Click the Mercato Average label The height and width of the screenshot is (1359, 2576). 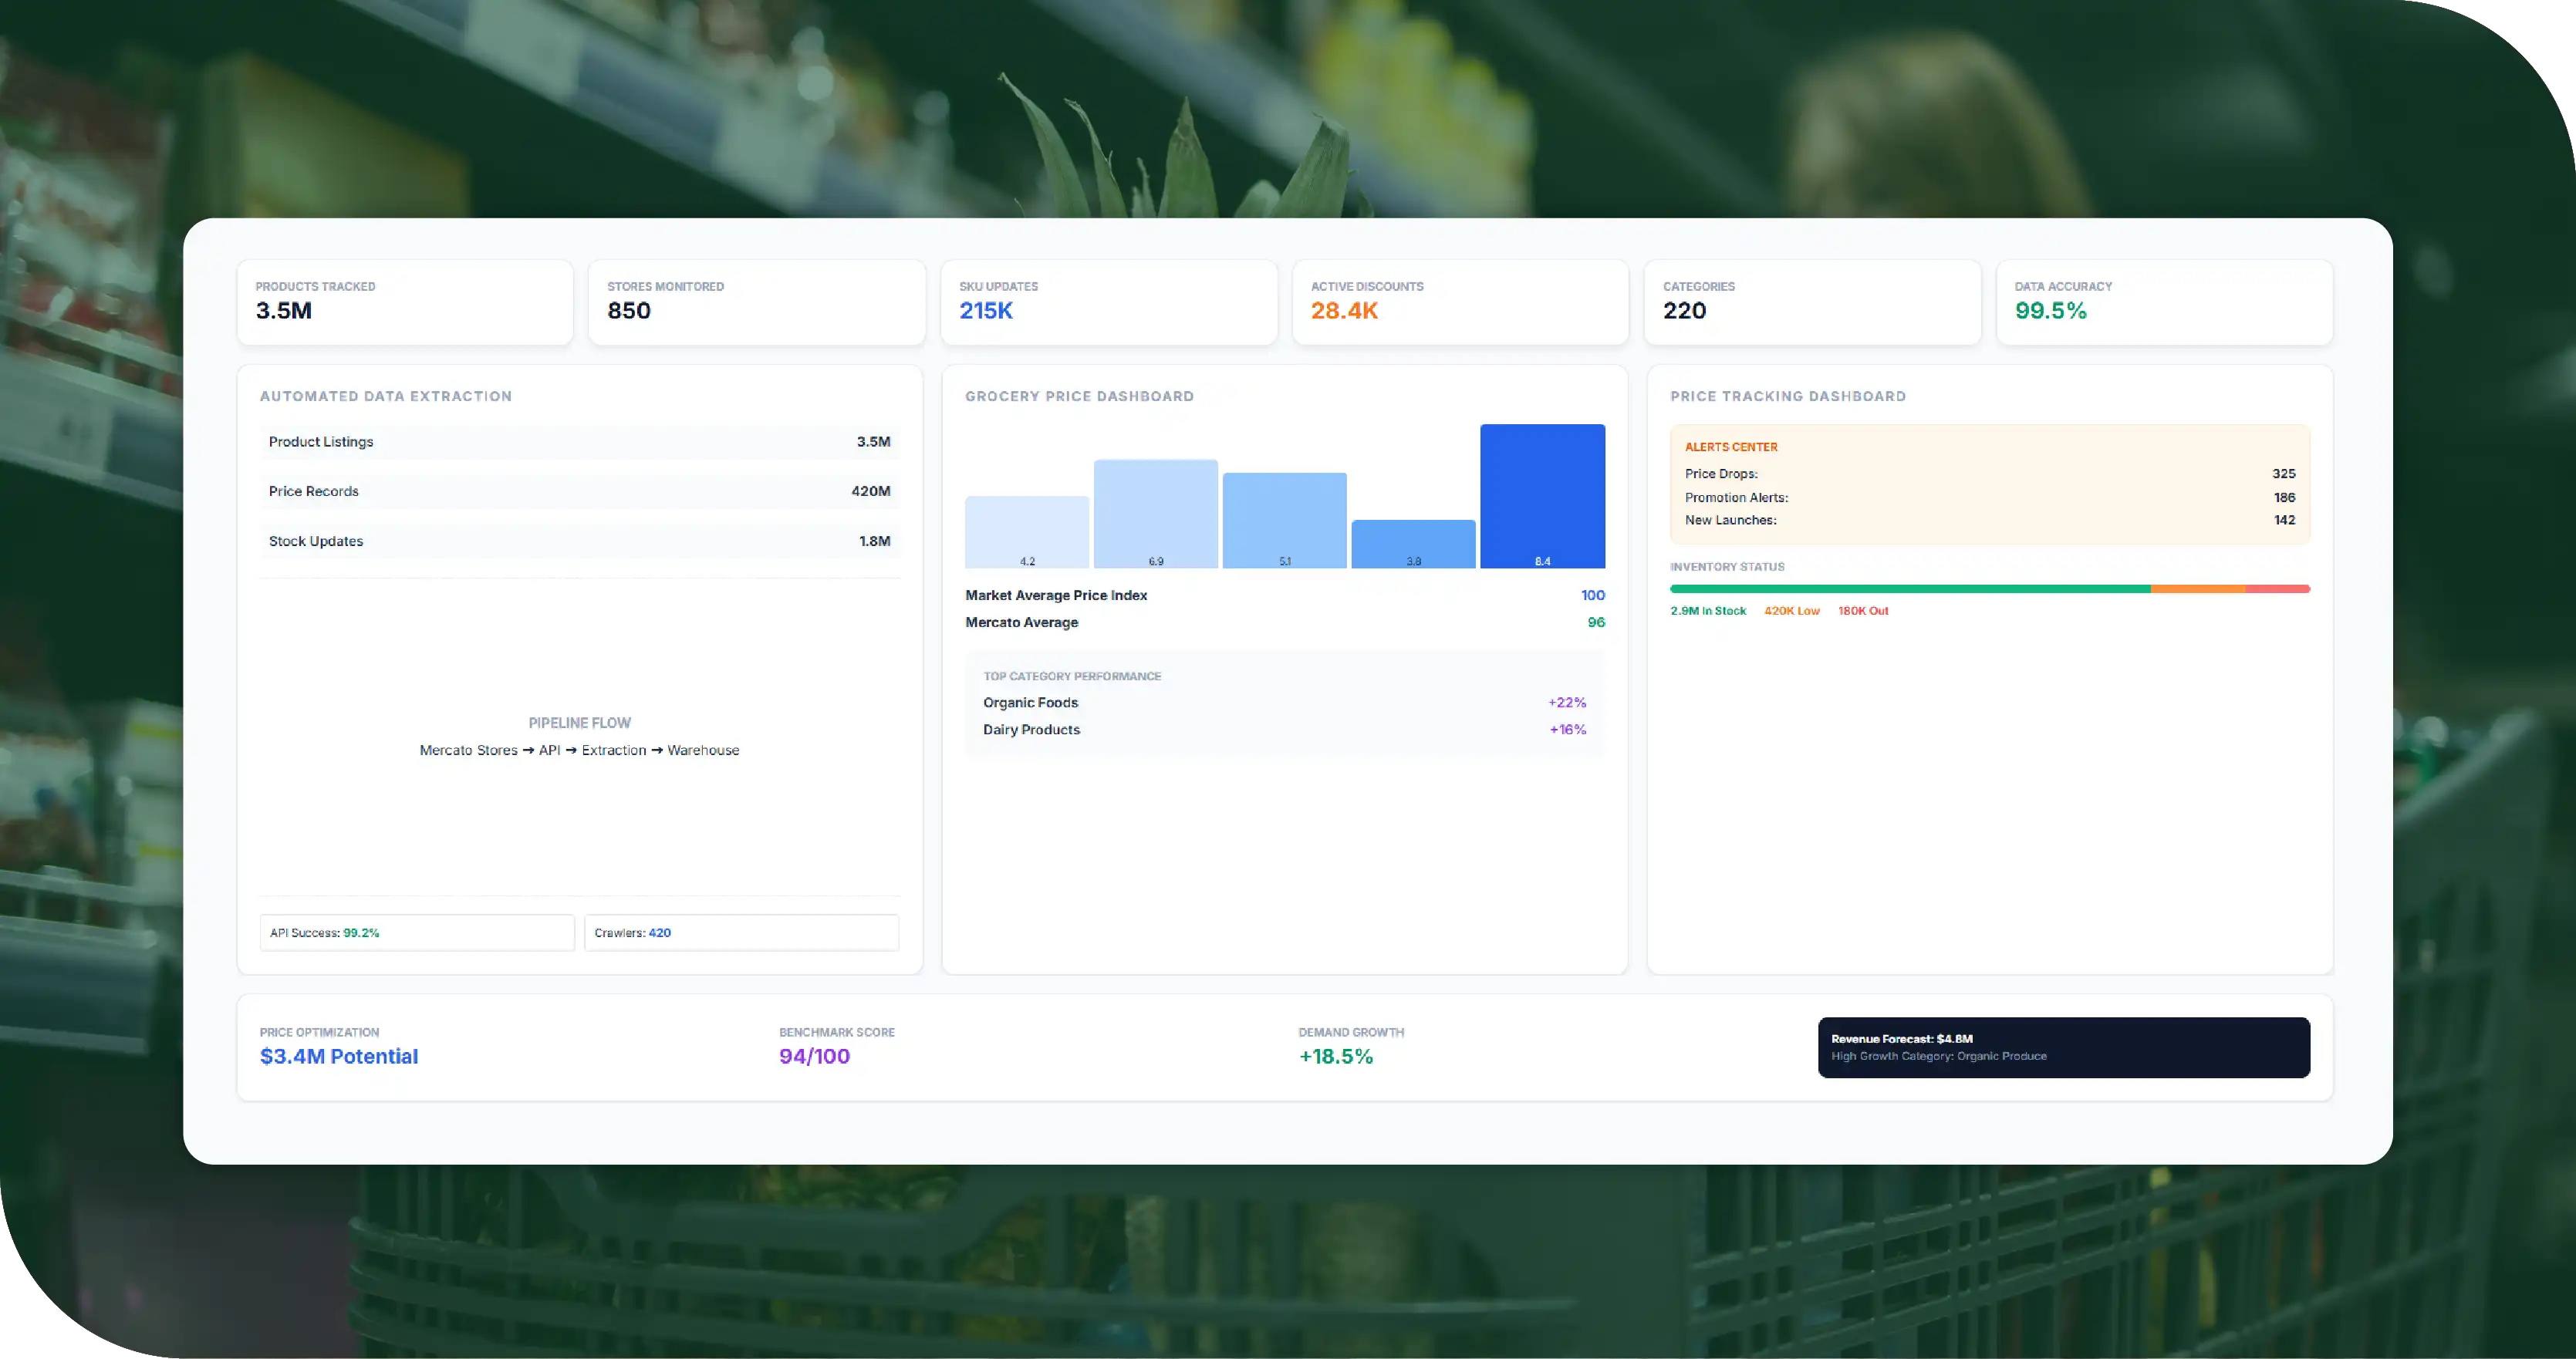[1021, 622]
